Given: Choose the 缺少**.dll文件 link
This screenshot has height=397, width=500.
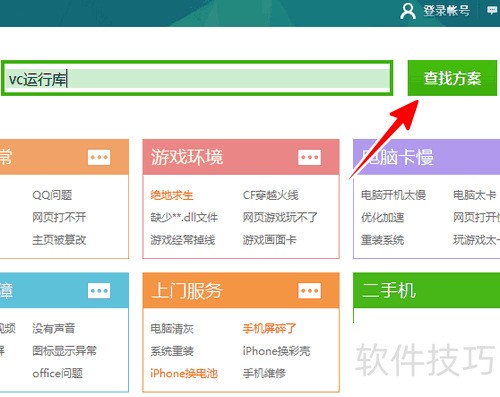Looking at the screenshot, I should point(184,217).
